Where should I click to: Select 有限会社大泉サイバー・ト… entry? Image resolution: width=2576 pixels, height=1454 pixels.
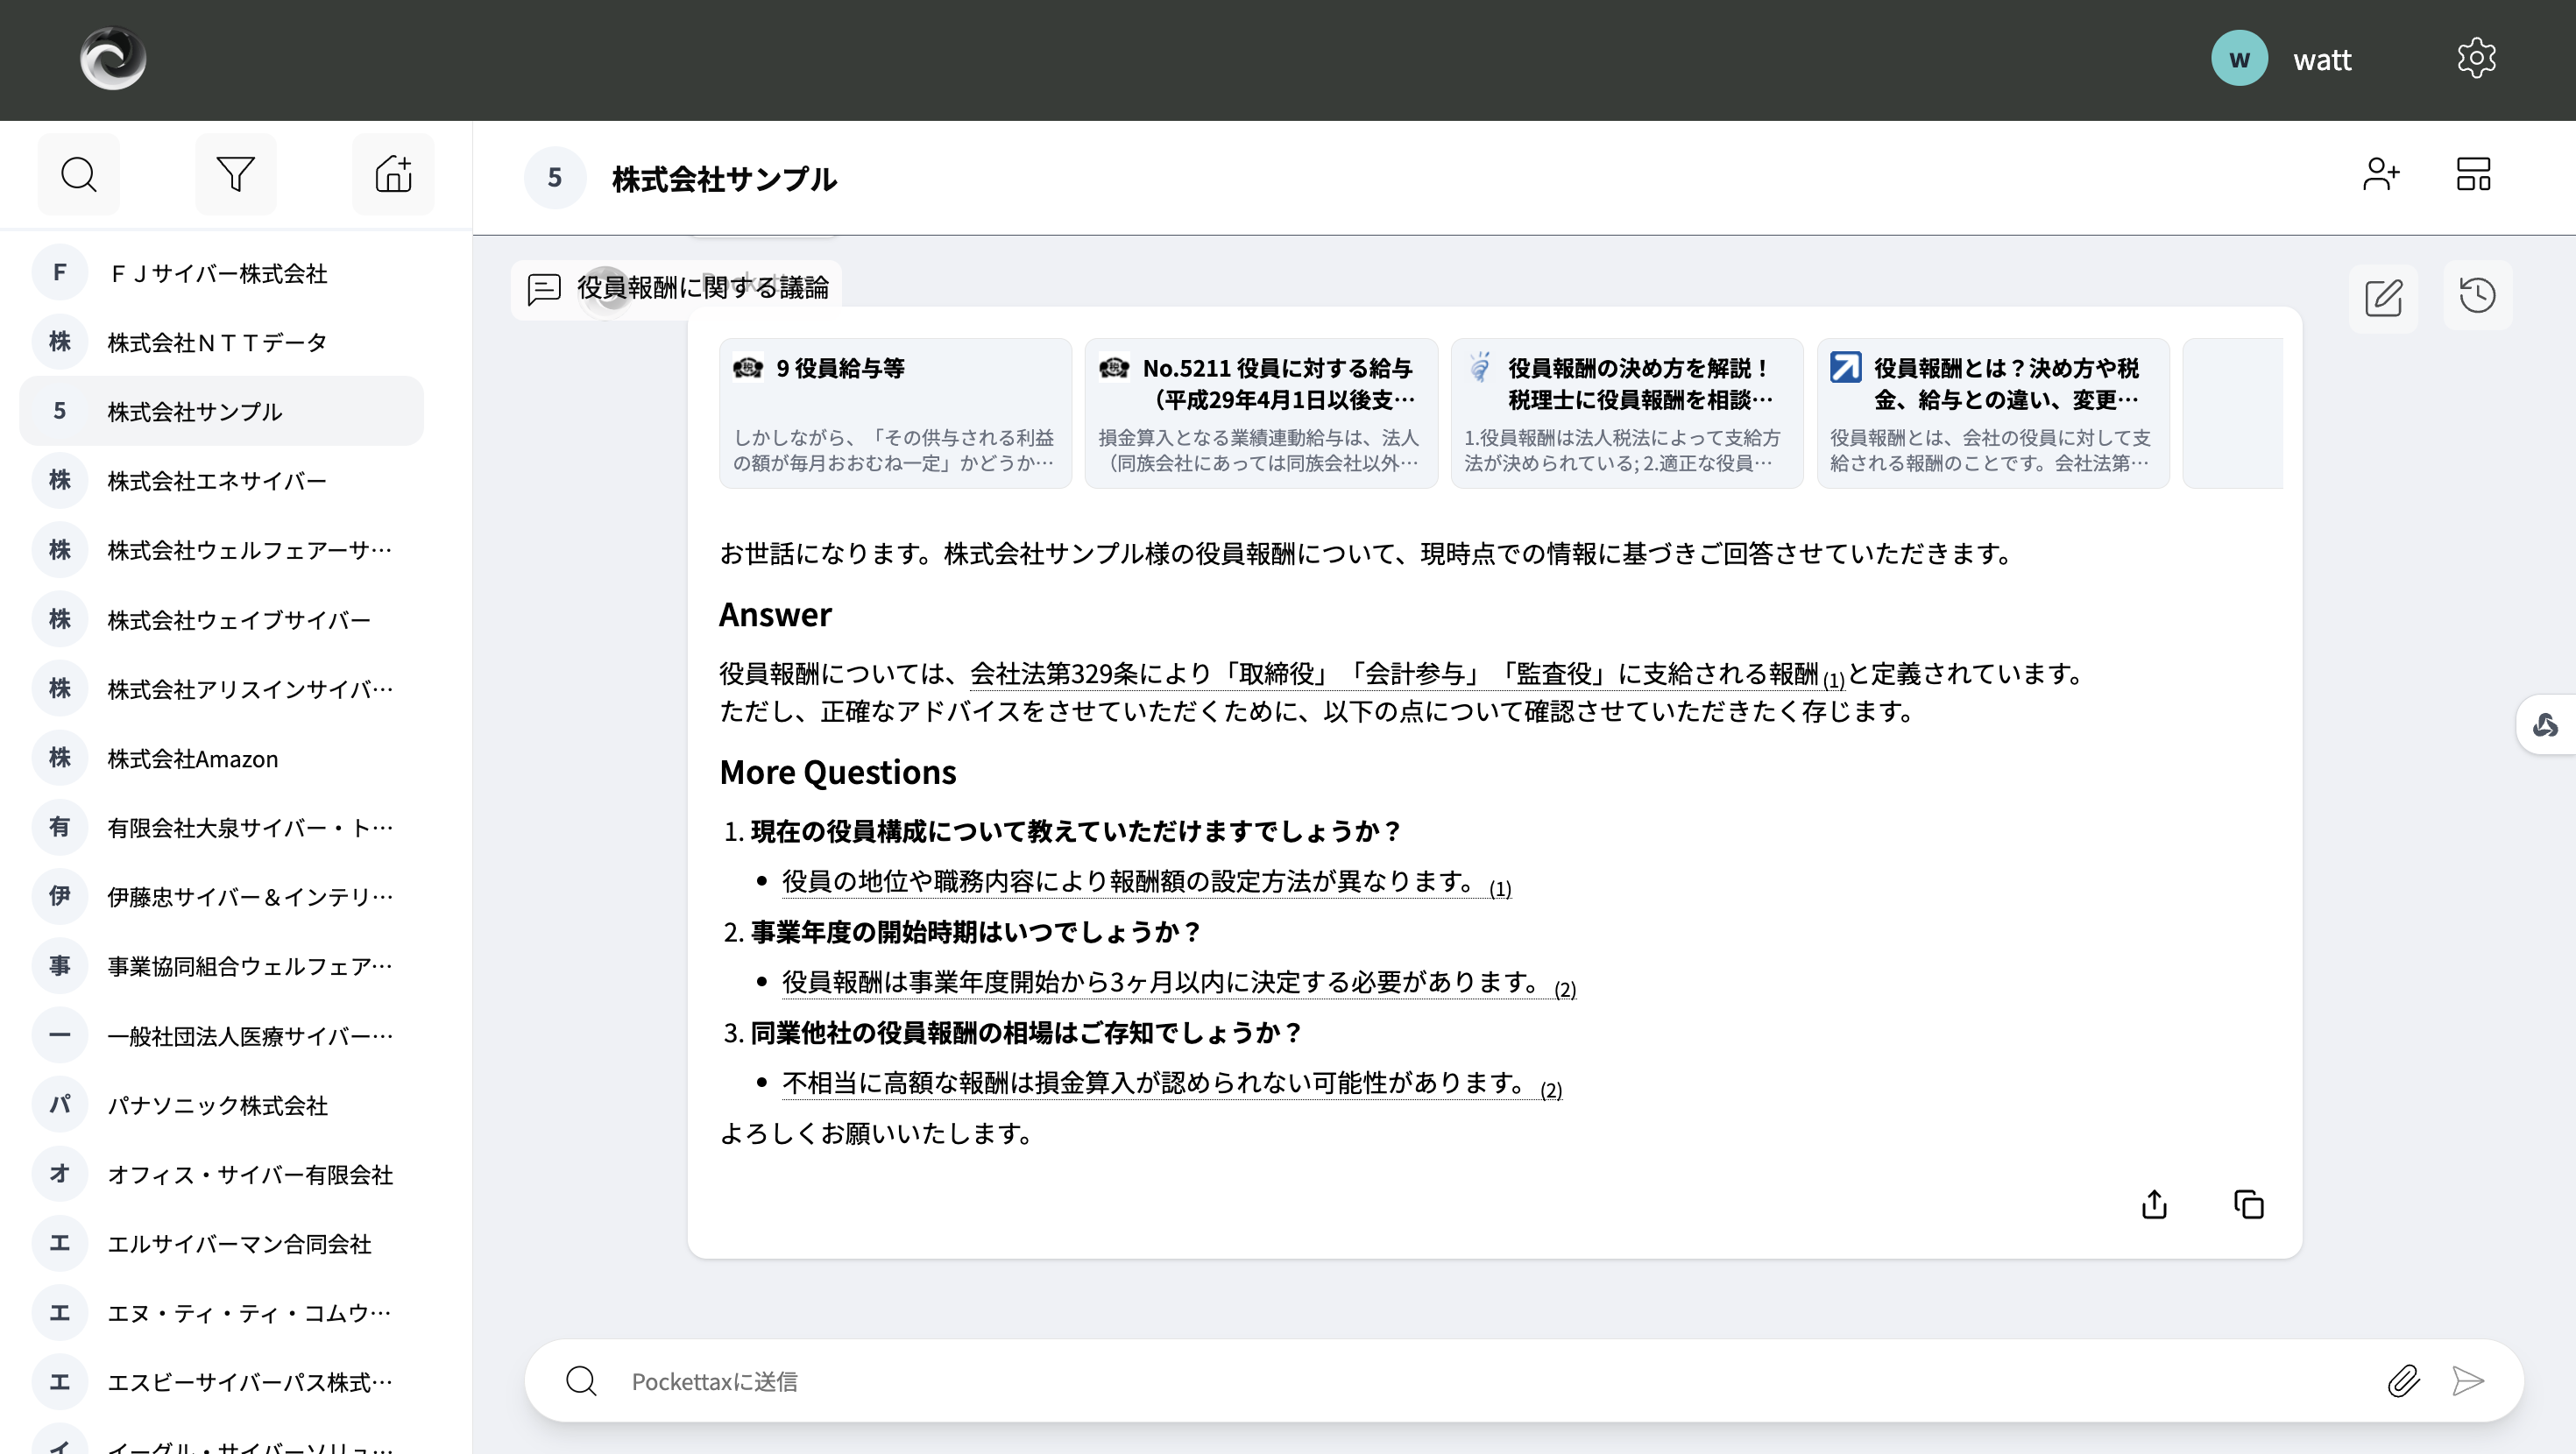(x=222, y=827)
